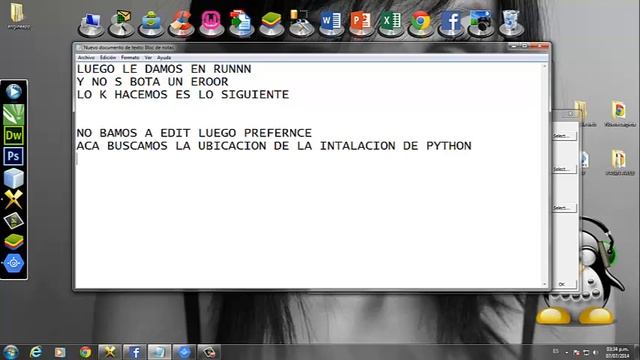The height and width of the screenshot is (360, 640).
Task: Switch to the Facebook app in the taskbar
Action: pos(134,352)
